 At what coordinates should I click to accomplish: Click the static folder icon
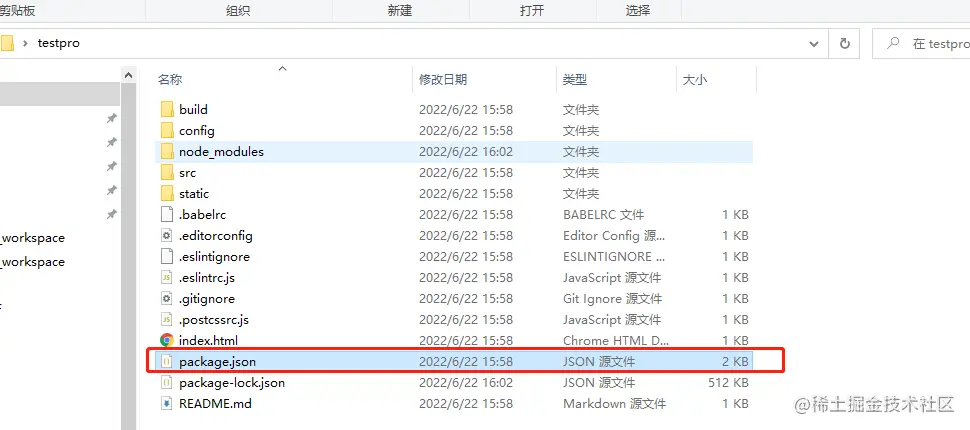click(167, 194)
